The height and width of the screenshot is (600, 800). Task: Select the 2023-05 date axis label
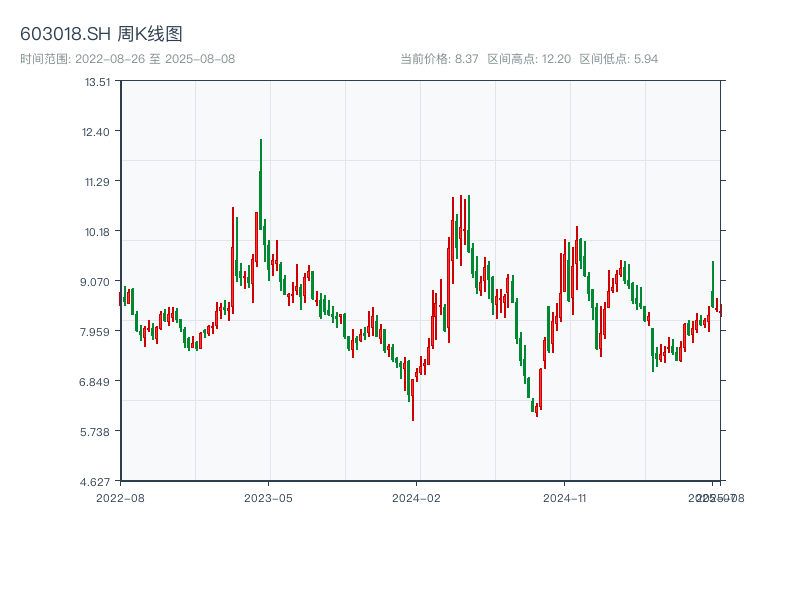[x=268, y=497]
